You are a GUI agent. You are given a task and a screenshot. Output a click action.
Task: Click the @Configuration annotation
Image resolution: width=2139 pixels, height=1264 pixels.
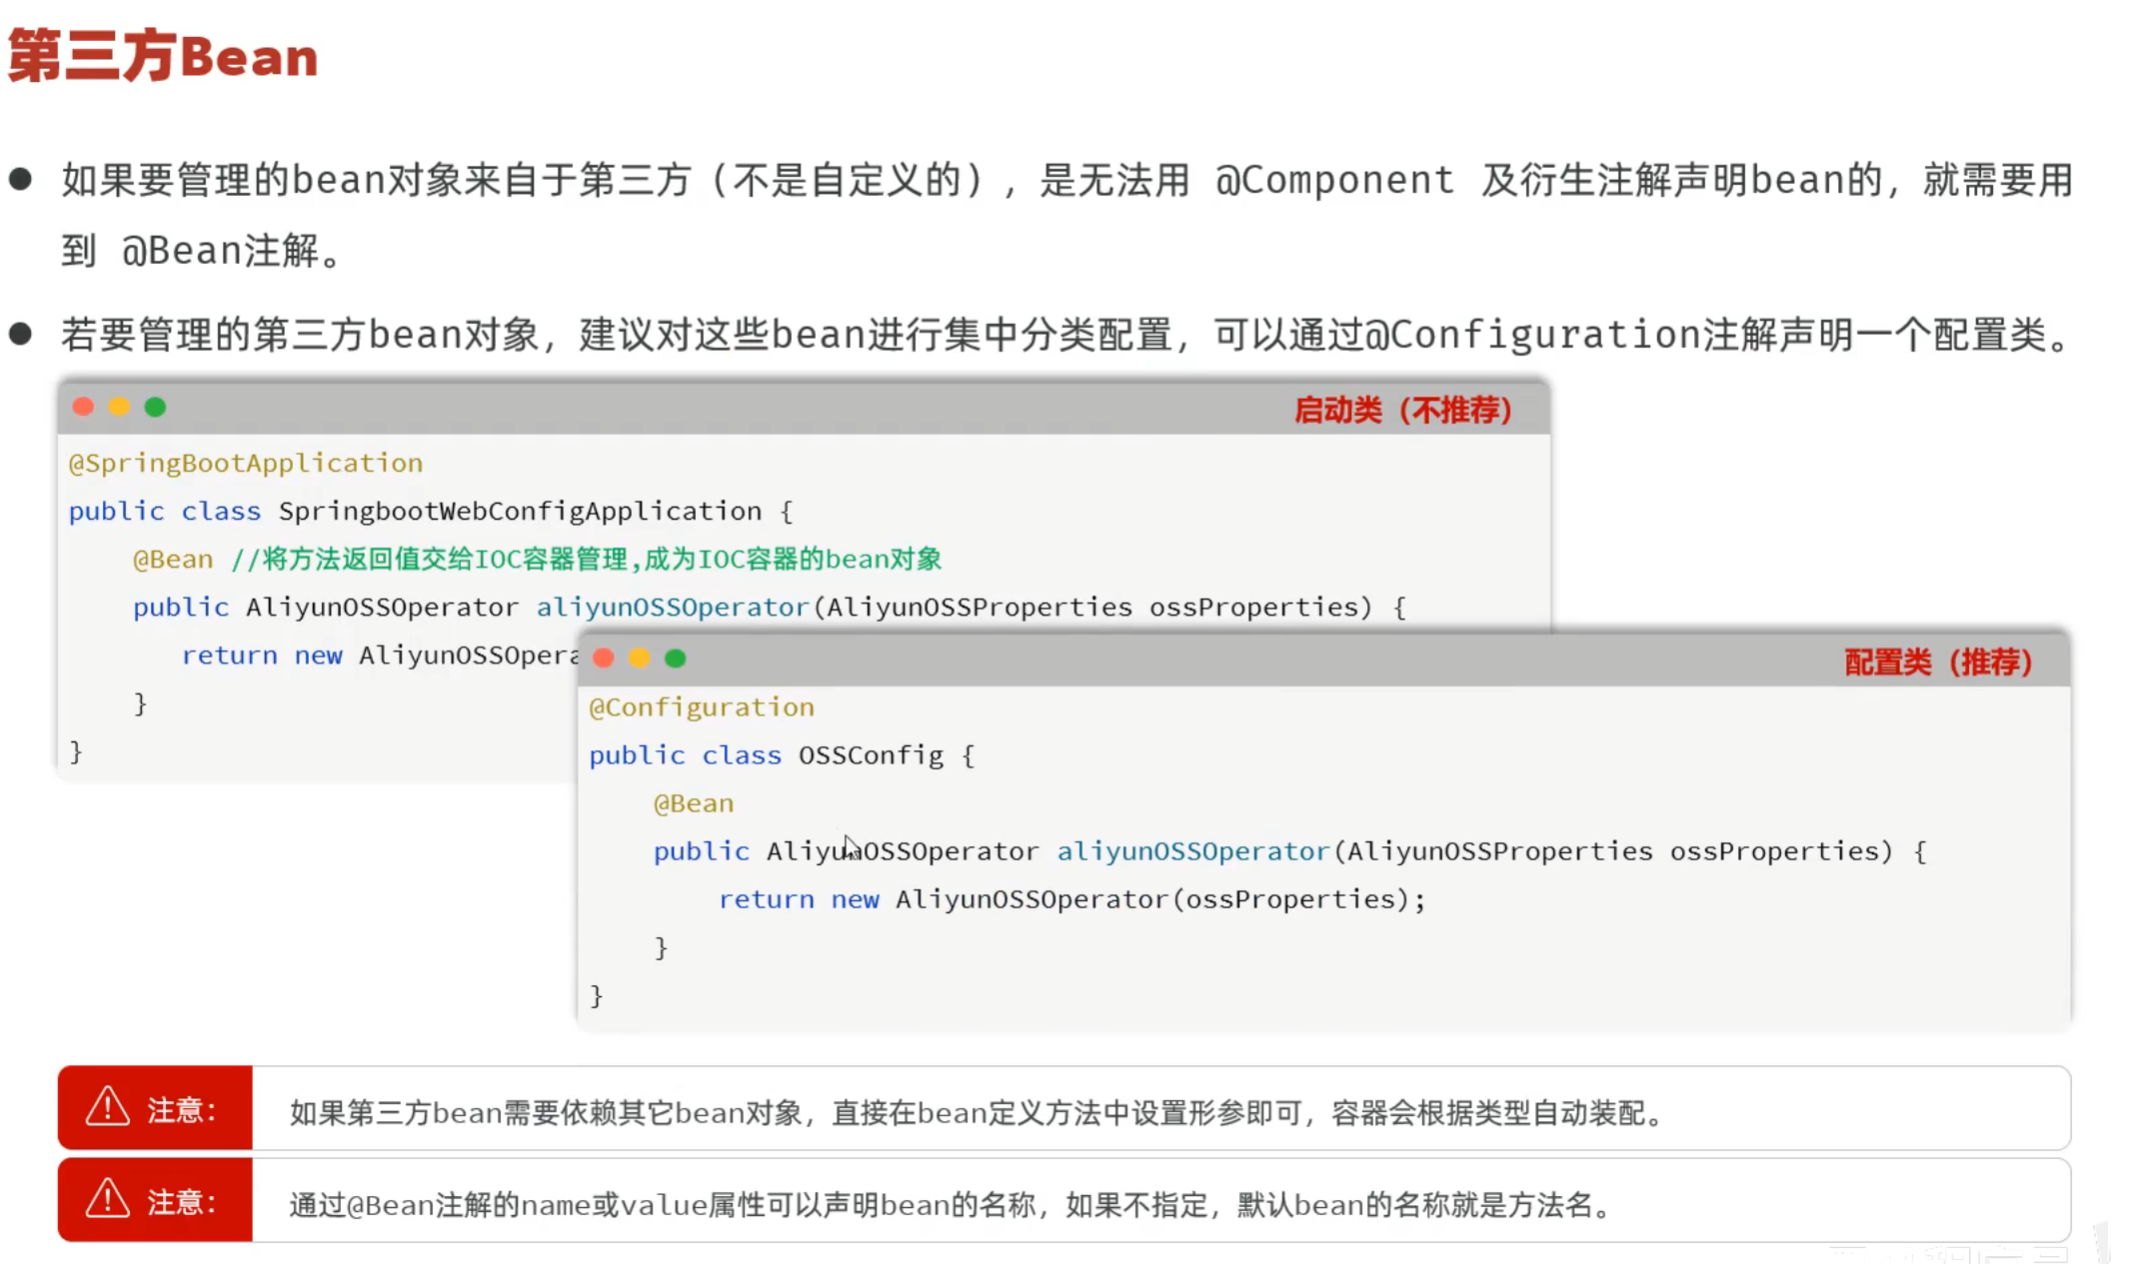click(701, 707)
